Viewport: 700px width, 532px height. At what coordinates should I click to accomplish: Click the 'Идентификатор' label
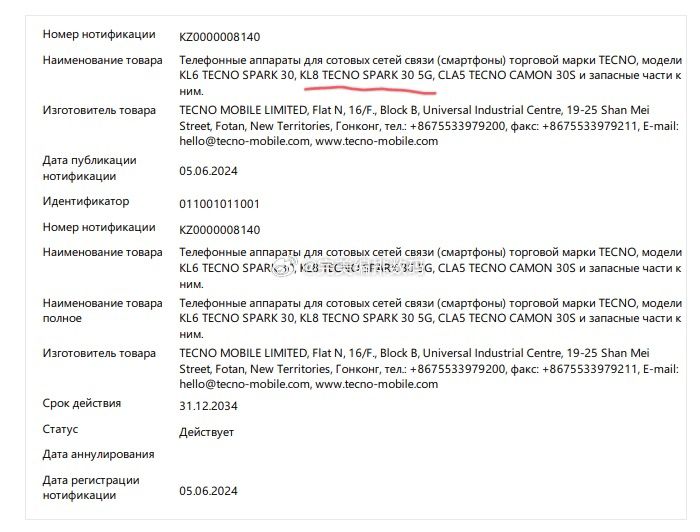[86, 201]
